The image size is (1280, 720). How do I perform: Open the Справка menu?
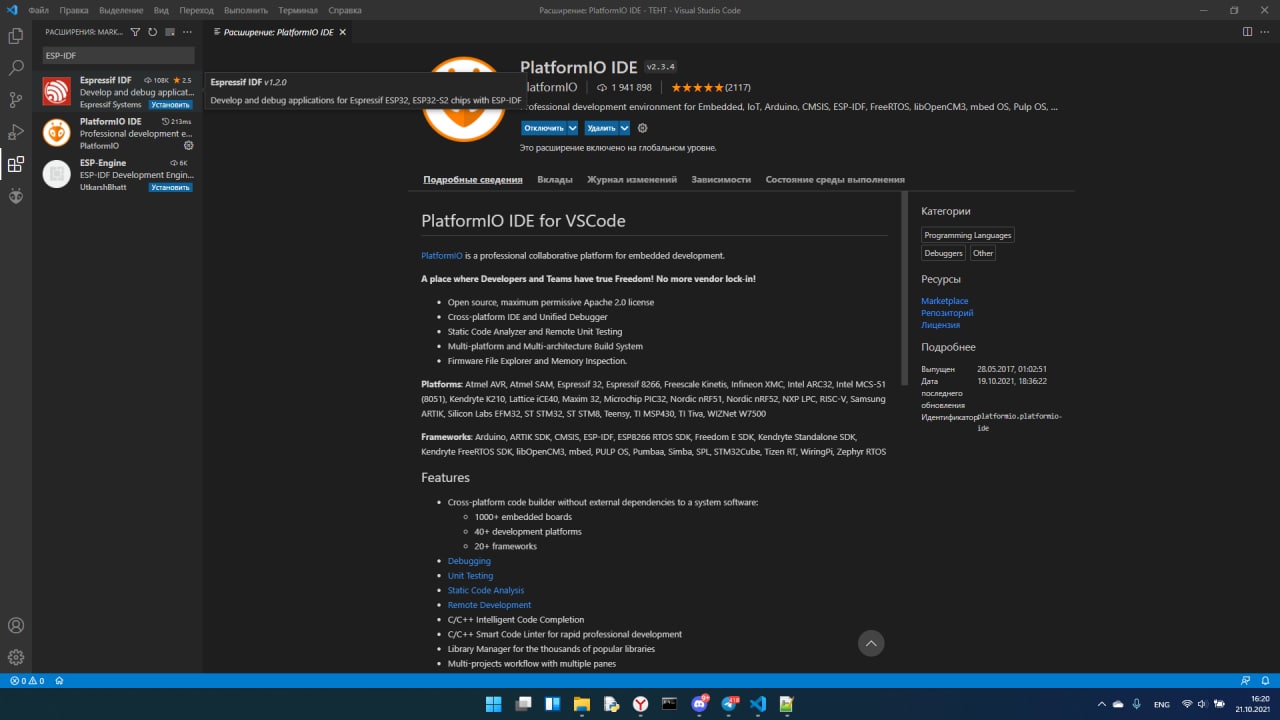point(345,10)
